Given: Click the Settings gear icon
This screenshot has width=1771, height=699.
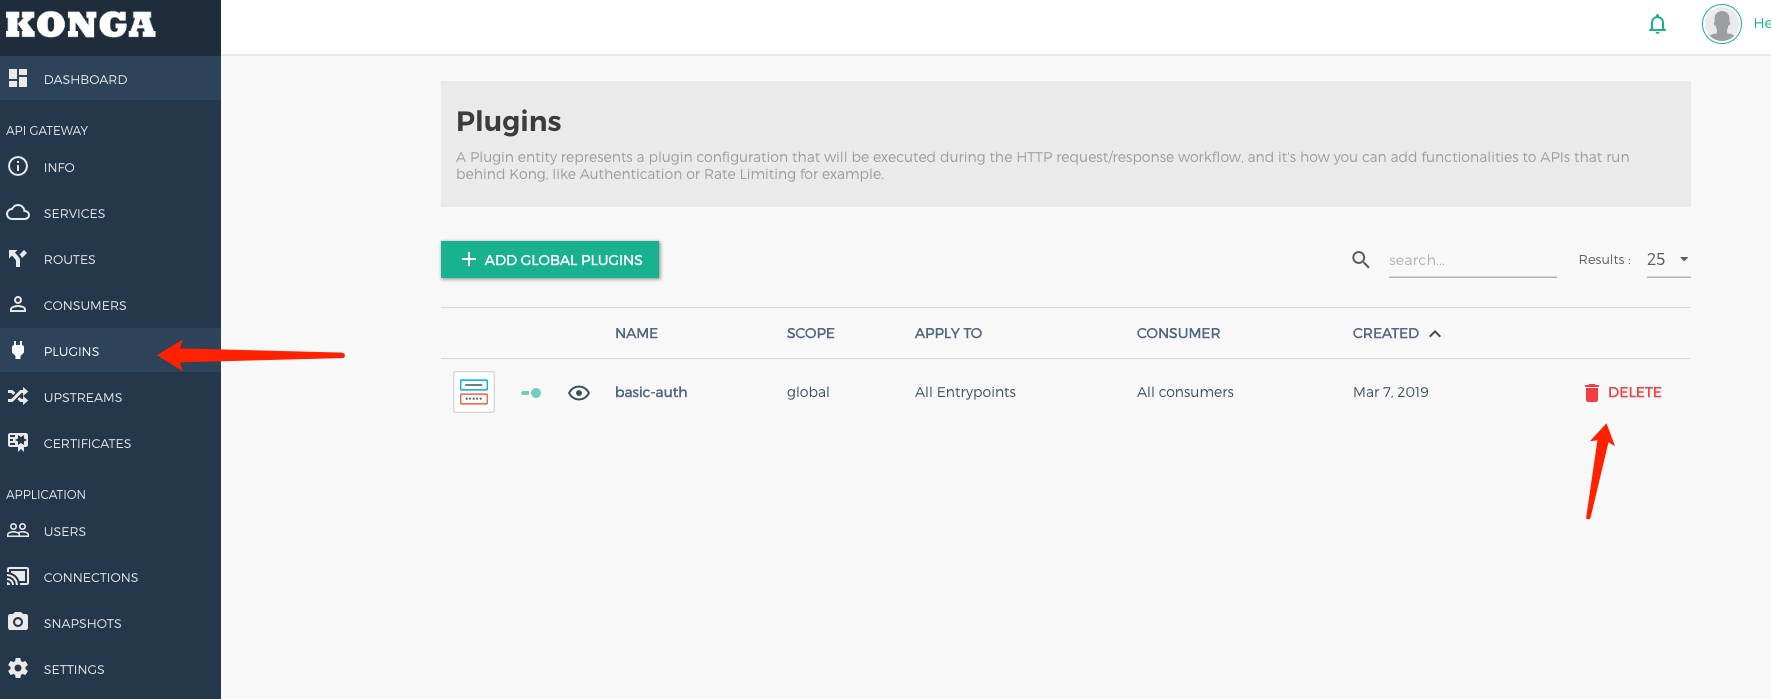Looking at the screenshot, I should click(18, 668).
